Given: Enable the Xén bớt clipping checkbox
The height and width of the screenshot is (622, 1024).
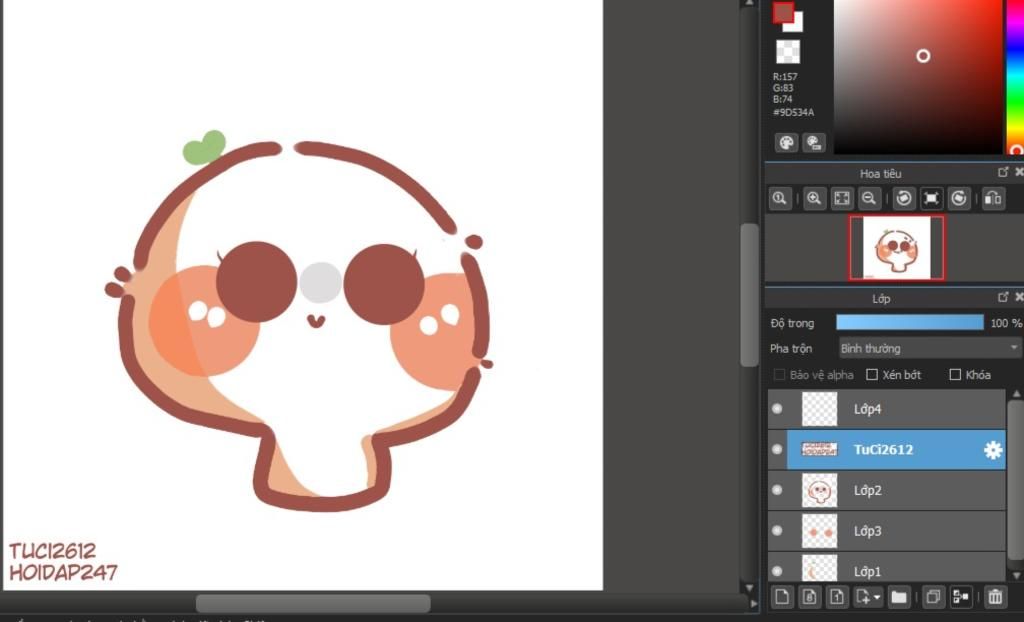Looking at the screenshot, I should tap(872, 374).
